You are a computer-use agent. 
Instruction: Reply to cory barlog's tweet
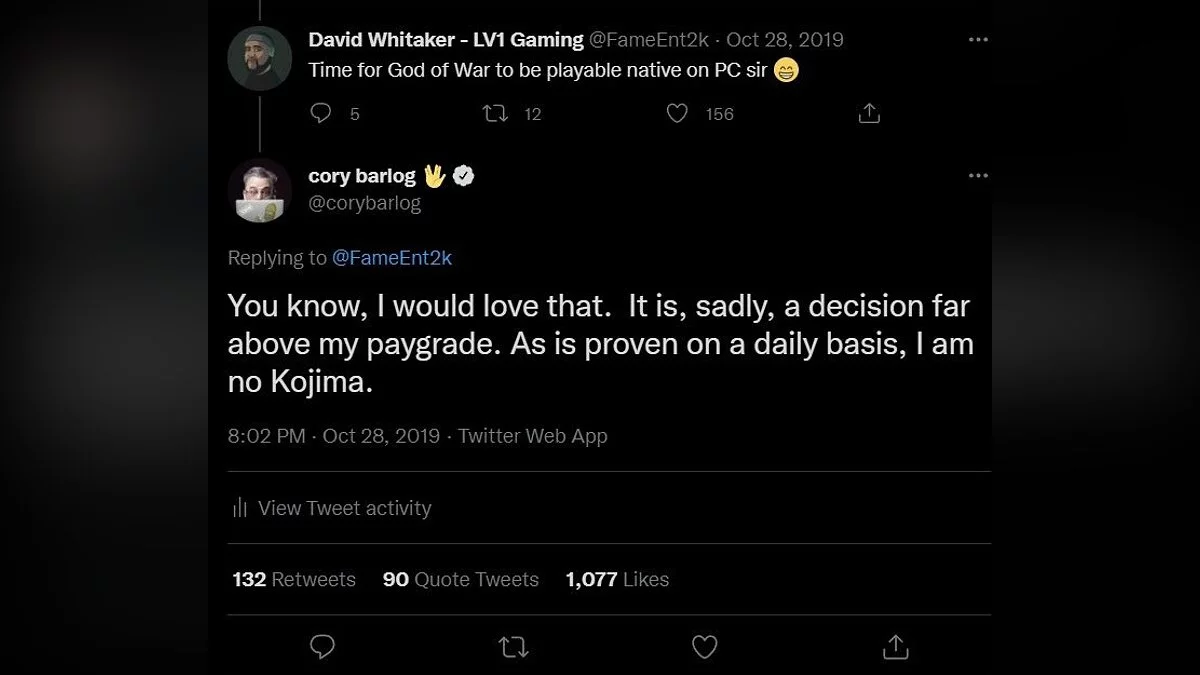coord(322,646)
